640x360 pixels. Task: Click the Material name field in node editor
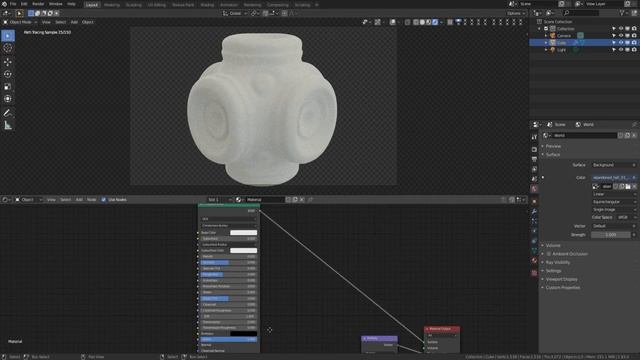coord(265,200)
